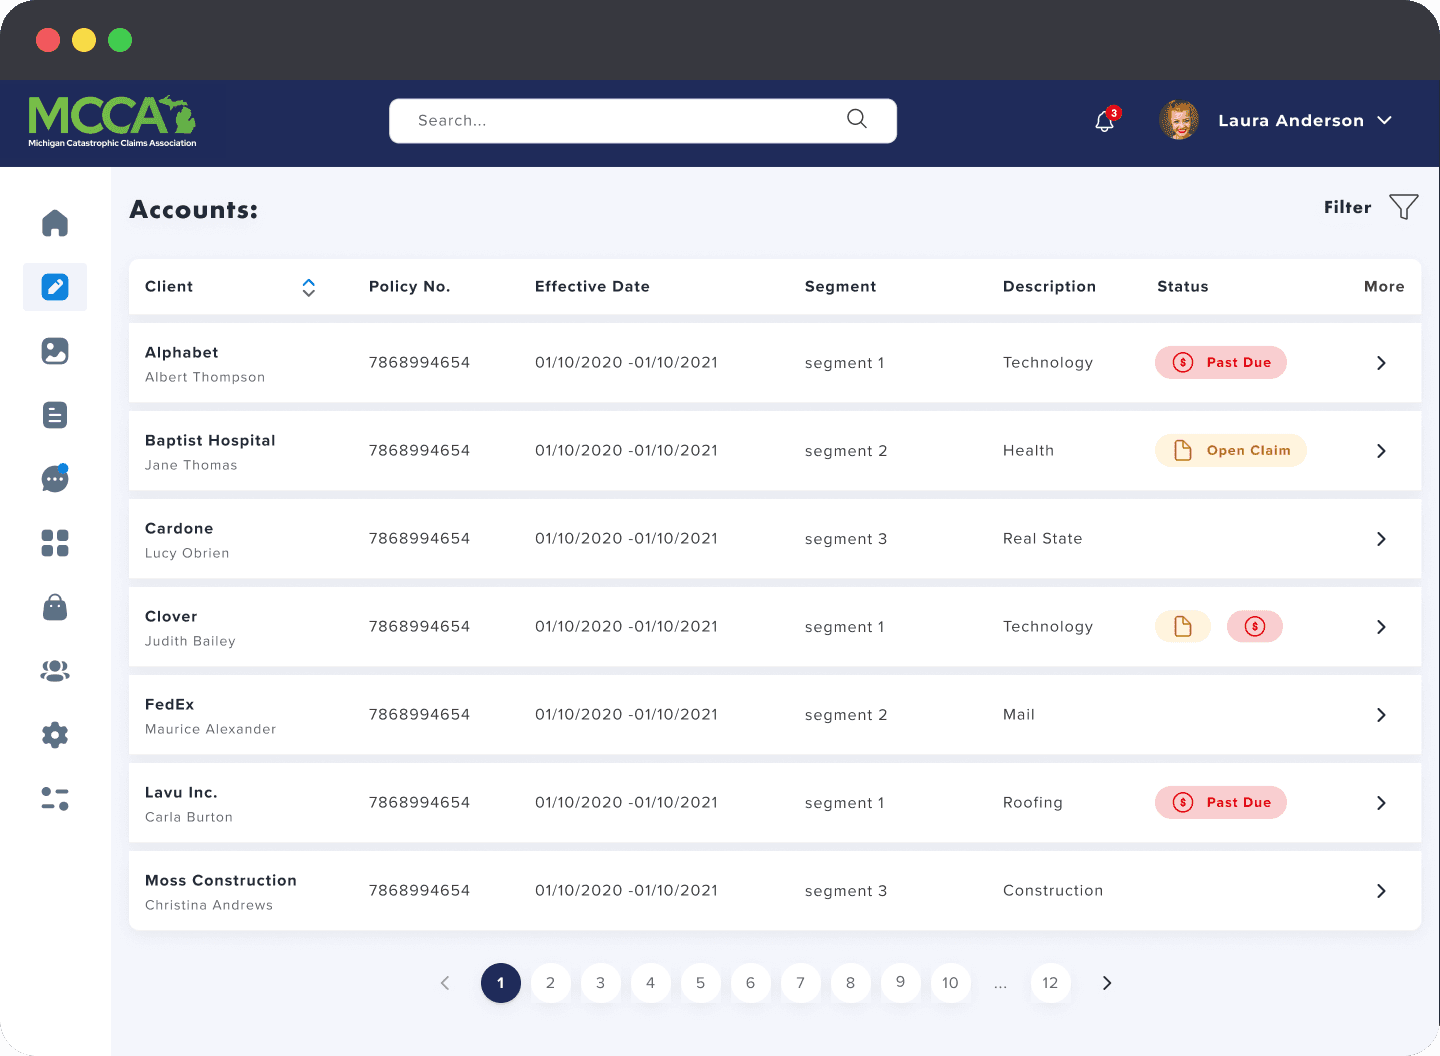Open the shopping bag sidebar icon
The image size is (1440, 1056).
pyautogui.click(x=55, y=607)
